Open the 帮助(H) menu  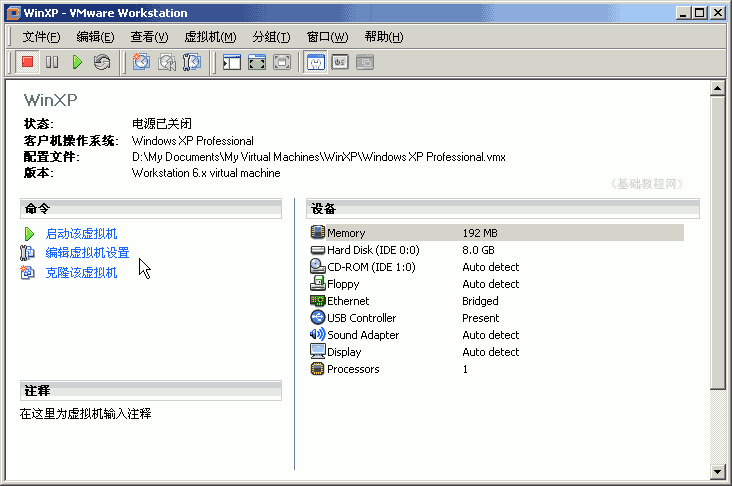click(384, 36)
